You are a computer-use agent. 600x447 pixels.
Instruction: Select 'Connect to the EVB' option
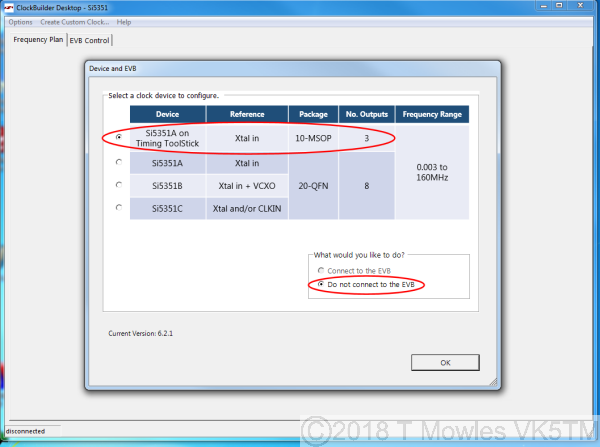[x=321, y=270]
